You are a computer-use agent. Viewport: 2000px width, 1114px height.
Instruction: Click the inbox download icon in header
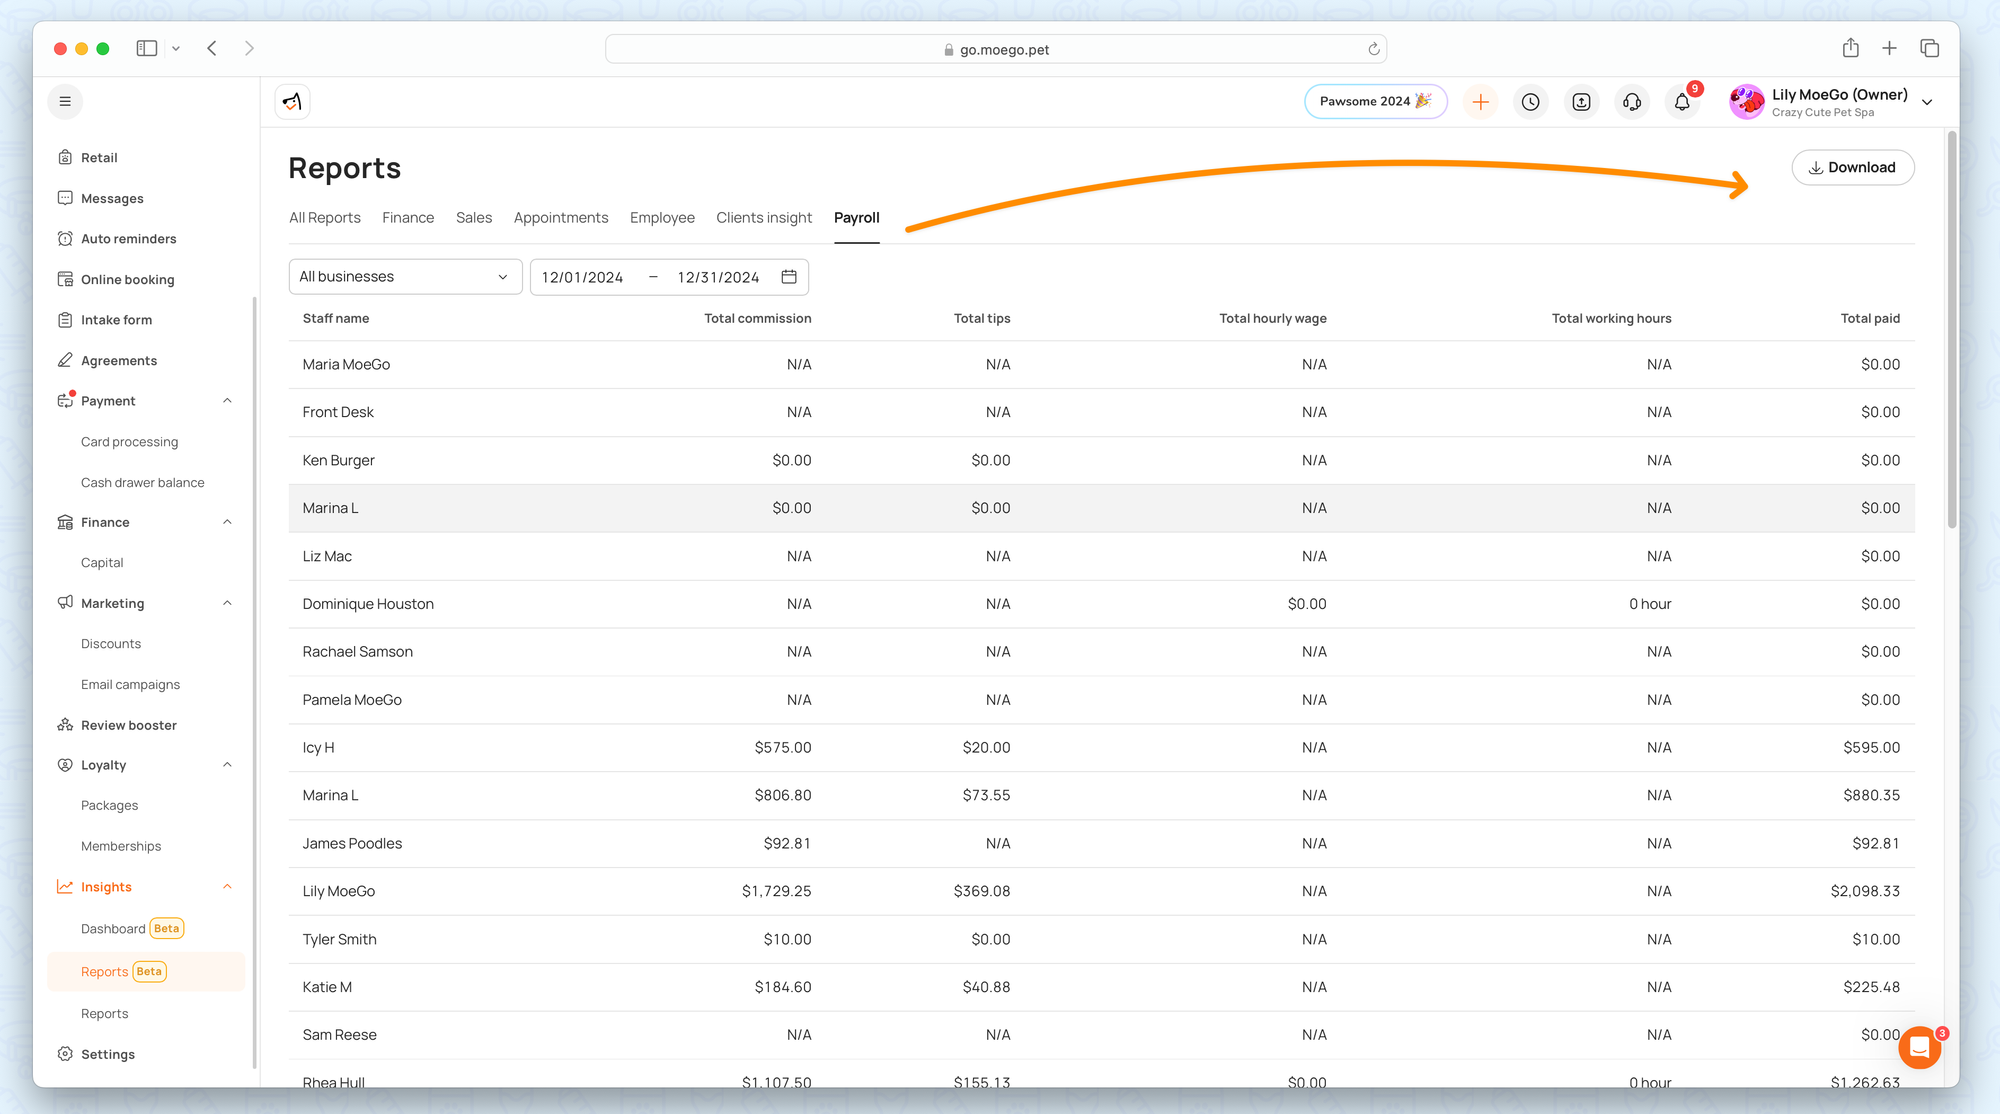point(1581,102)
